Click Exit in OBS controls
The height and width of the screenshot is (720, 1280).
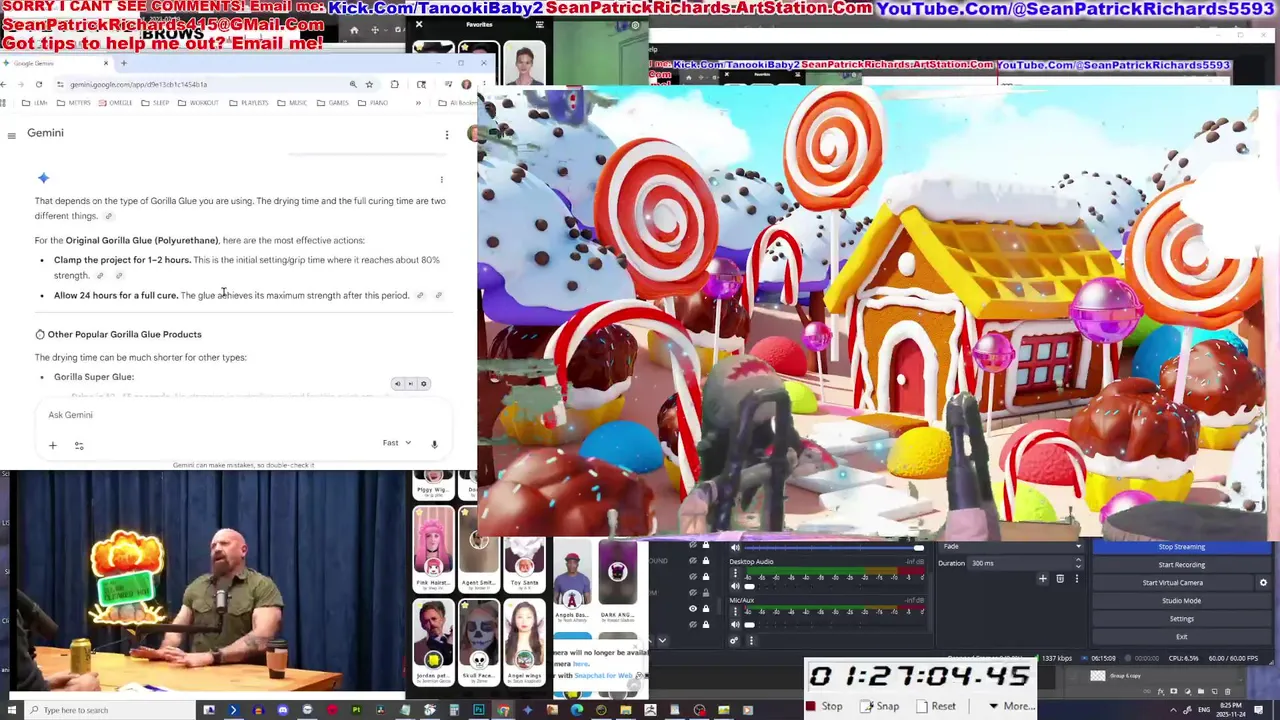coord(1181,636)
